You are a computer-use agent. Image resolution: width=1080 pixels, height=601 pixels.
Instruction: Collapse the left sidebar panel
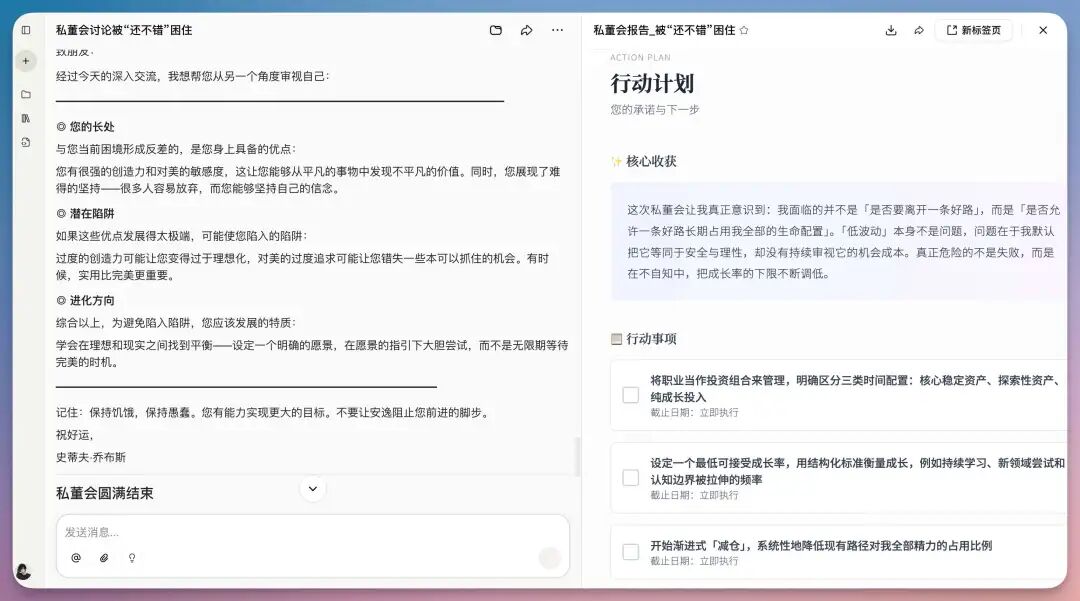click(x=25, y=30)
